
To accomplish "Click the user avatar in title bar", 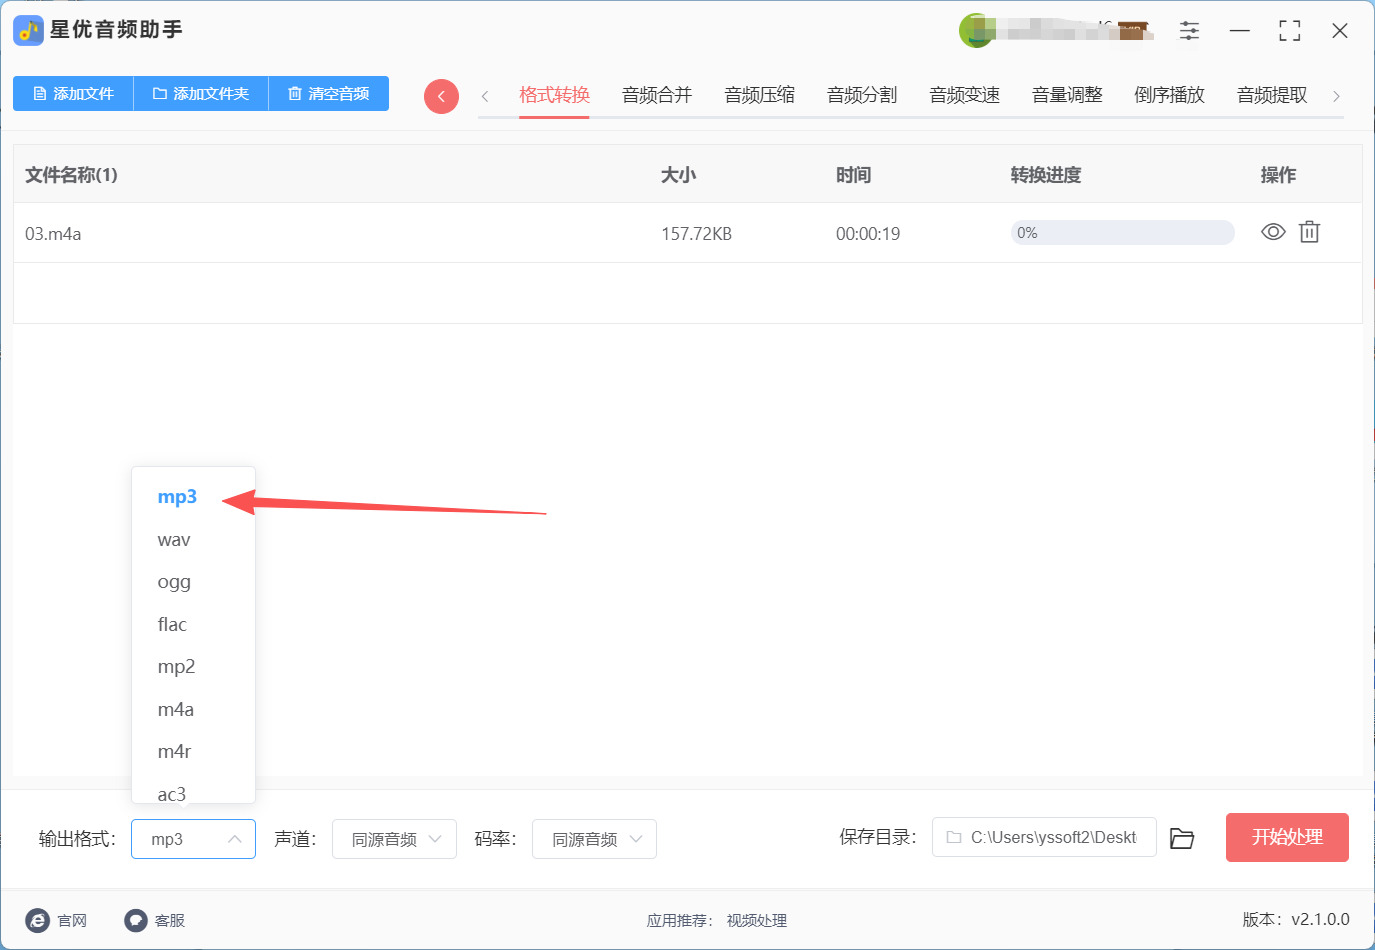I will (x=975, y=31).
